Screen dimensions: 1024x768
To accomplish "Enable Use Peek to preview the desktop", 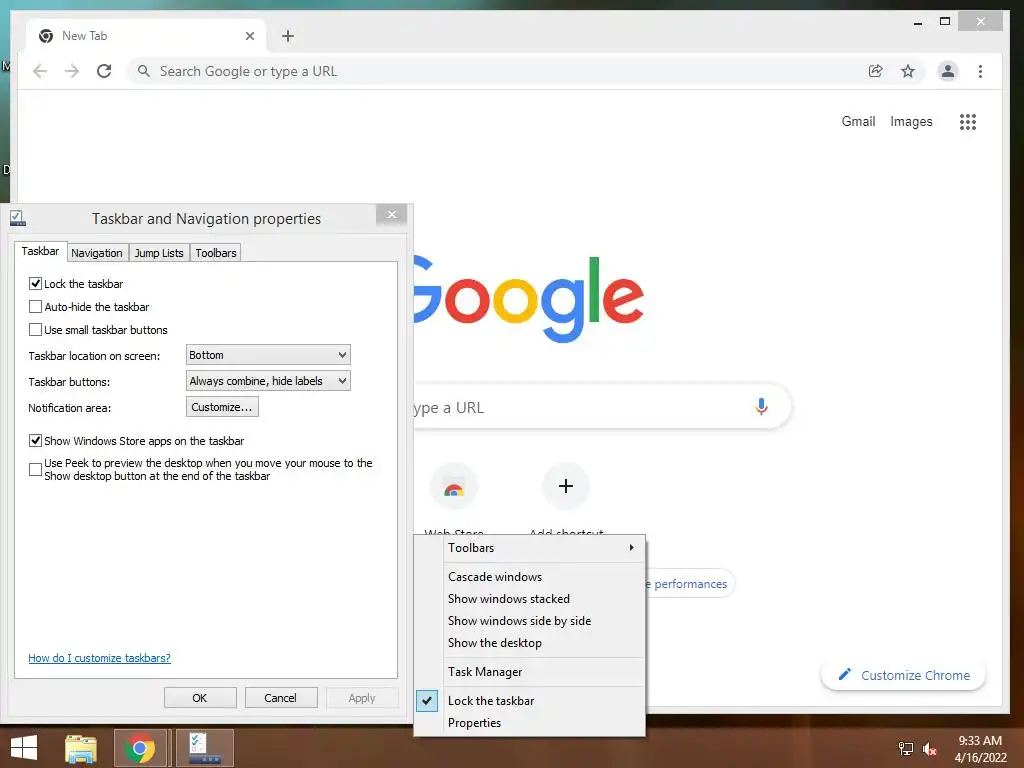I will pyautogui.click(x=35, y=469).
